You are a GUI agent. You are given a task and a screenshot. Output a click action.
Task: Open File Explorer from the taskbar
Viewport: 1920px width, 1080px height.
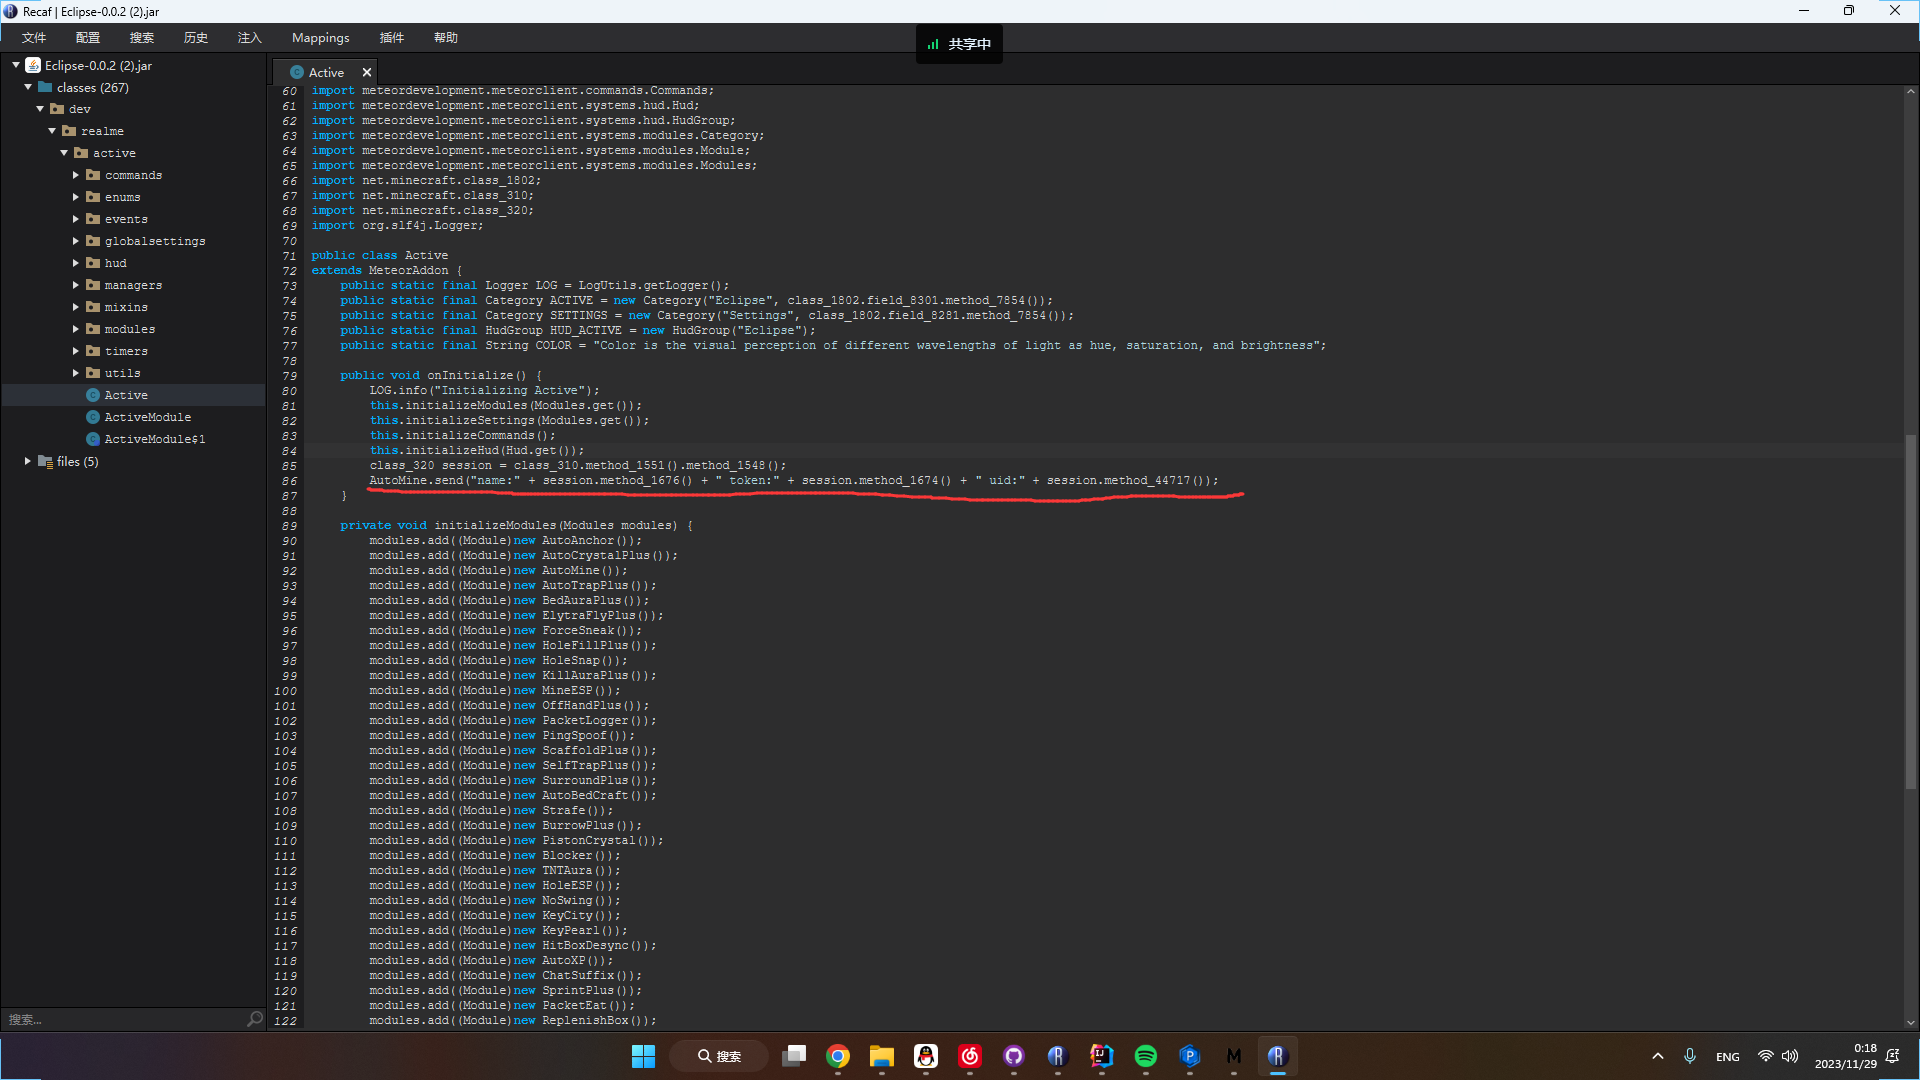point(882,1056)
